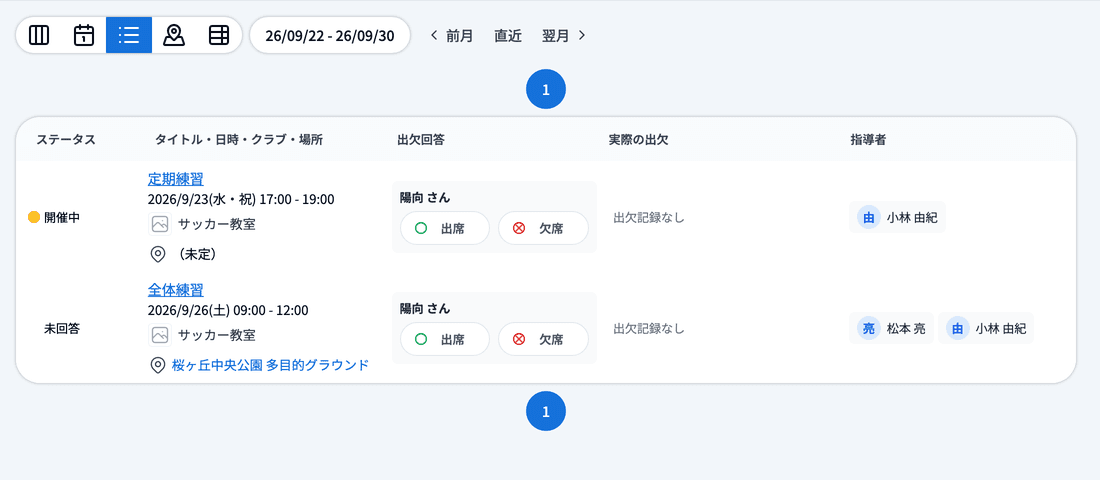Open instructor 松本 亮 chip
The image size is (1100, 480).
coord(891,328)
